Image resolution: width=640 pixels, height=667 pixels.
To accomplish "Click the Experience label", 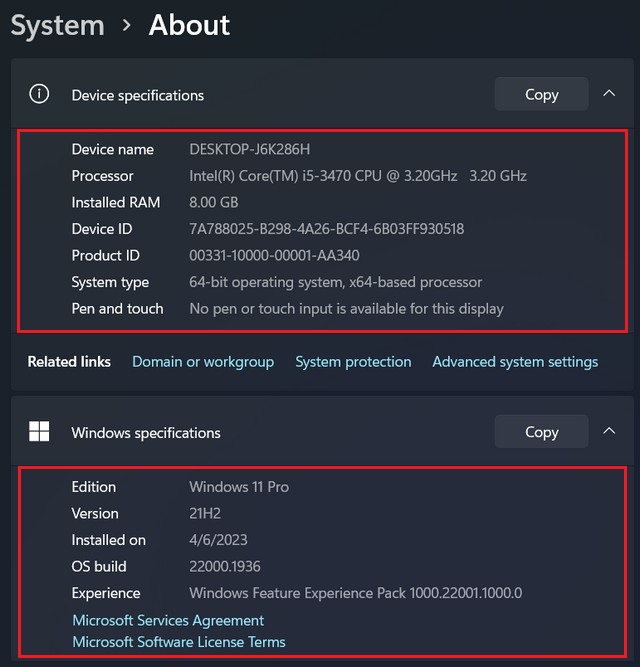I will 106,593.
